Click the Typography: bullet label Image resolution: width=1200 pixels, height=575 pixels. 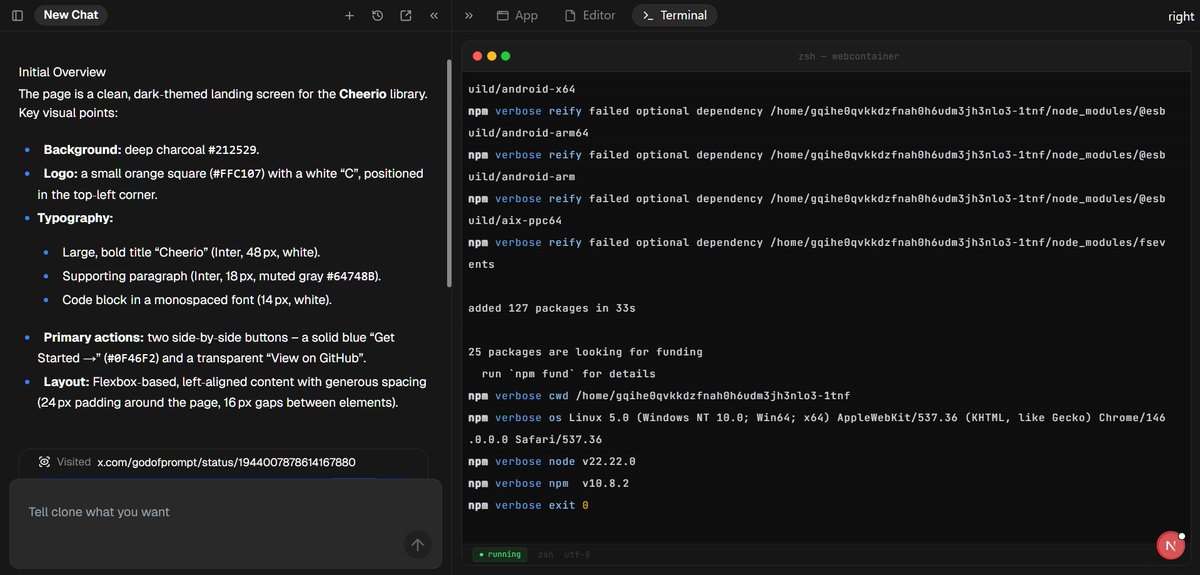[x=75, y=217]
